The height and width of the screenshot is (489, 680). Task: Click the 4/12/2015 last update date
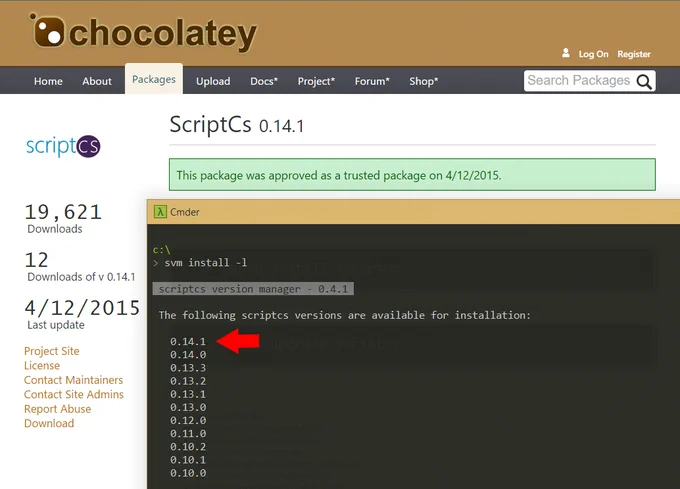(82, 308)
